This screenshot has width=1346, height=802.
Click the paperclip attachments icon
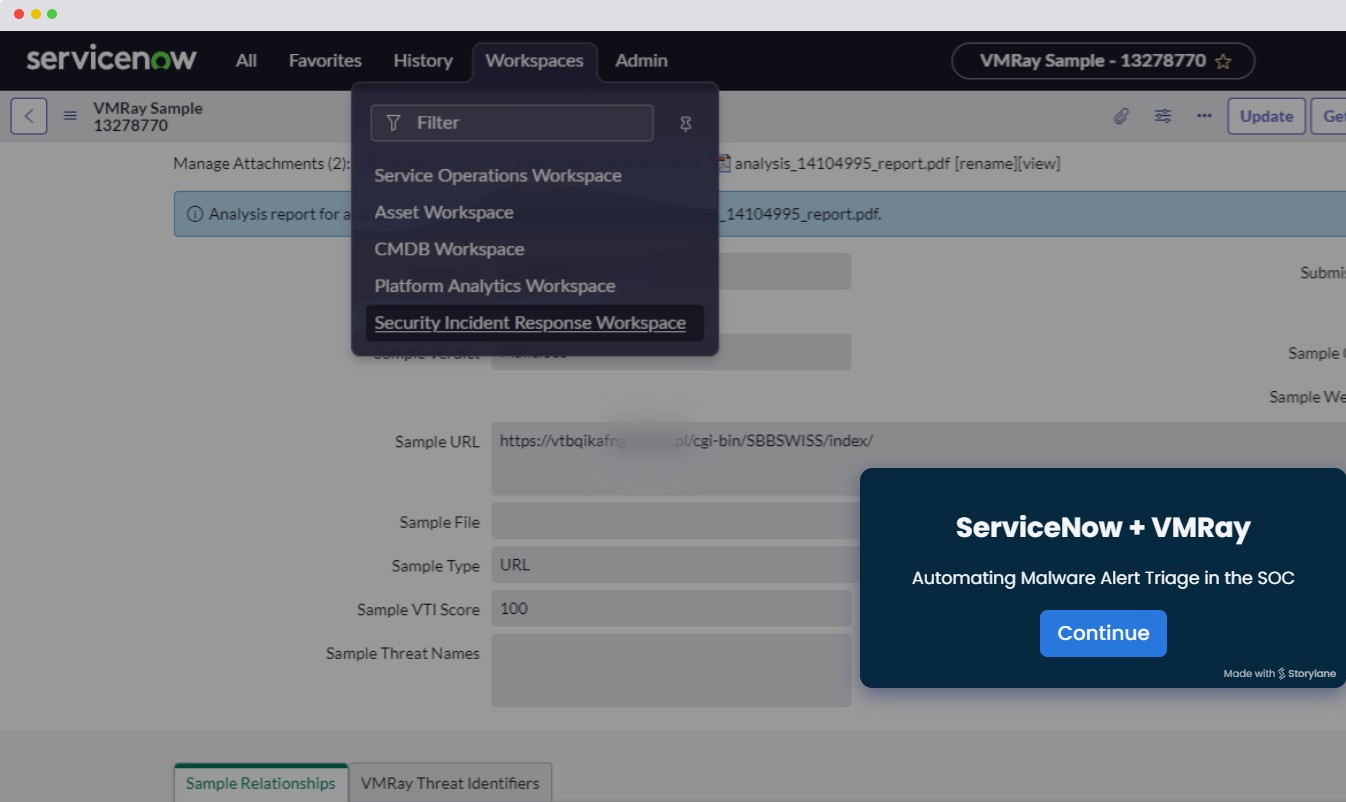[1121, 116]
